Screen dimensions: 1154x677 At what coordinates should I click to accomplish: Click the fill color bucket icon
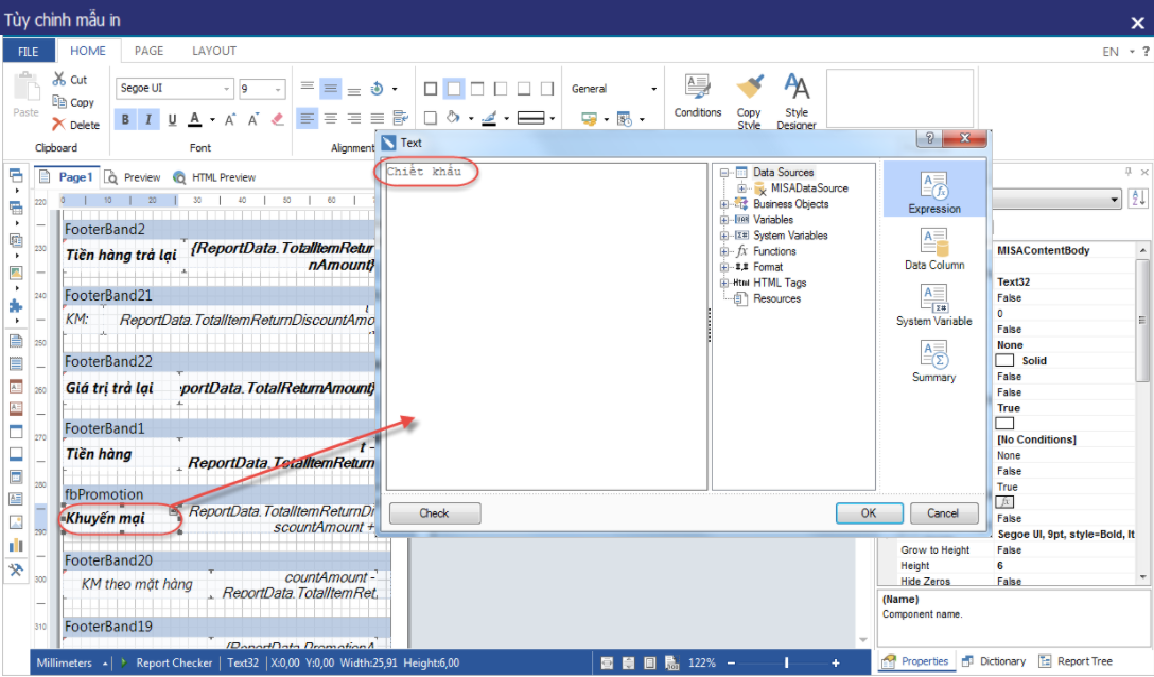(453, 118)
